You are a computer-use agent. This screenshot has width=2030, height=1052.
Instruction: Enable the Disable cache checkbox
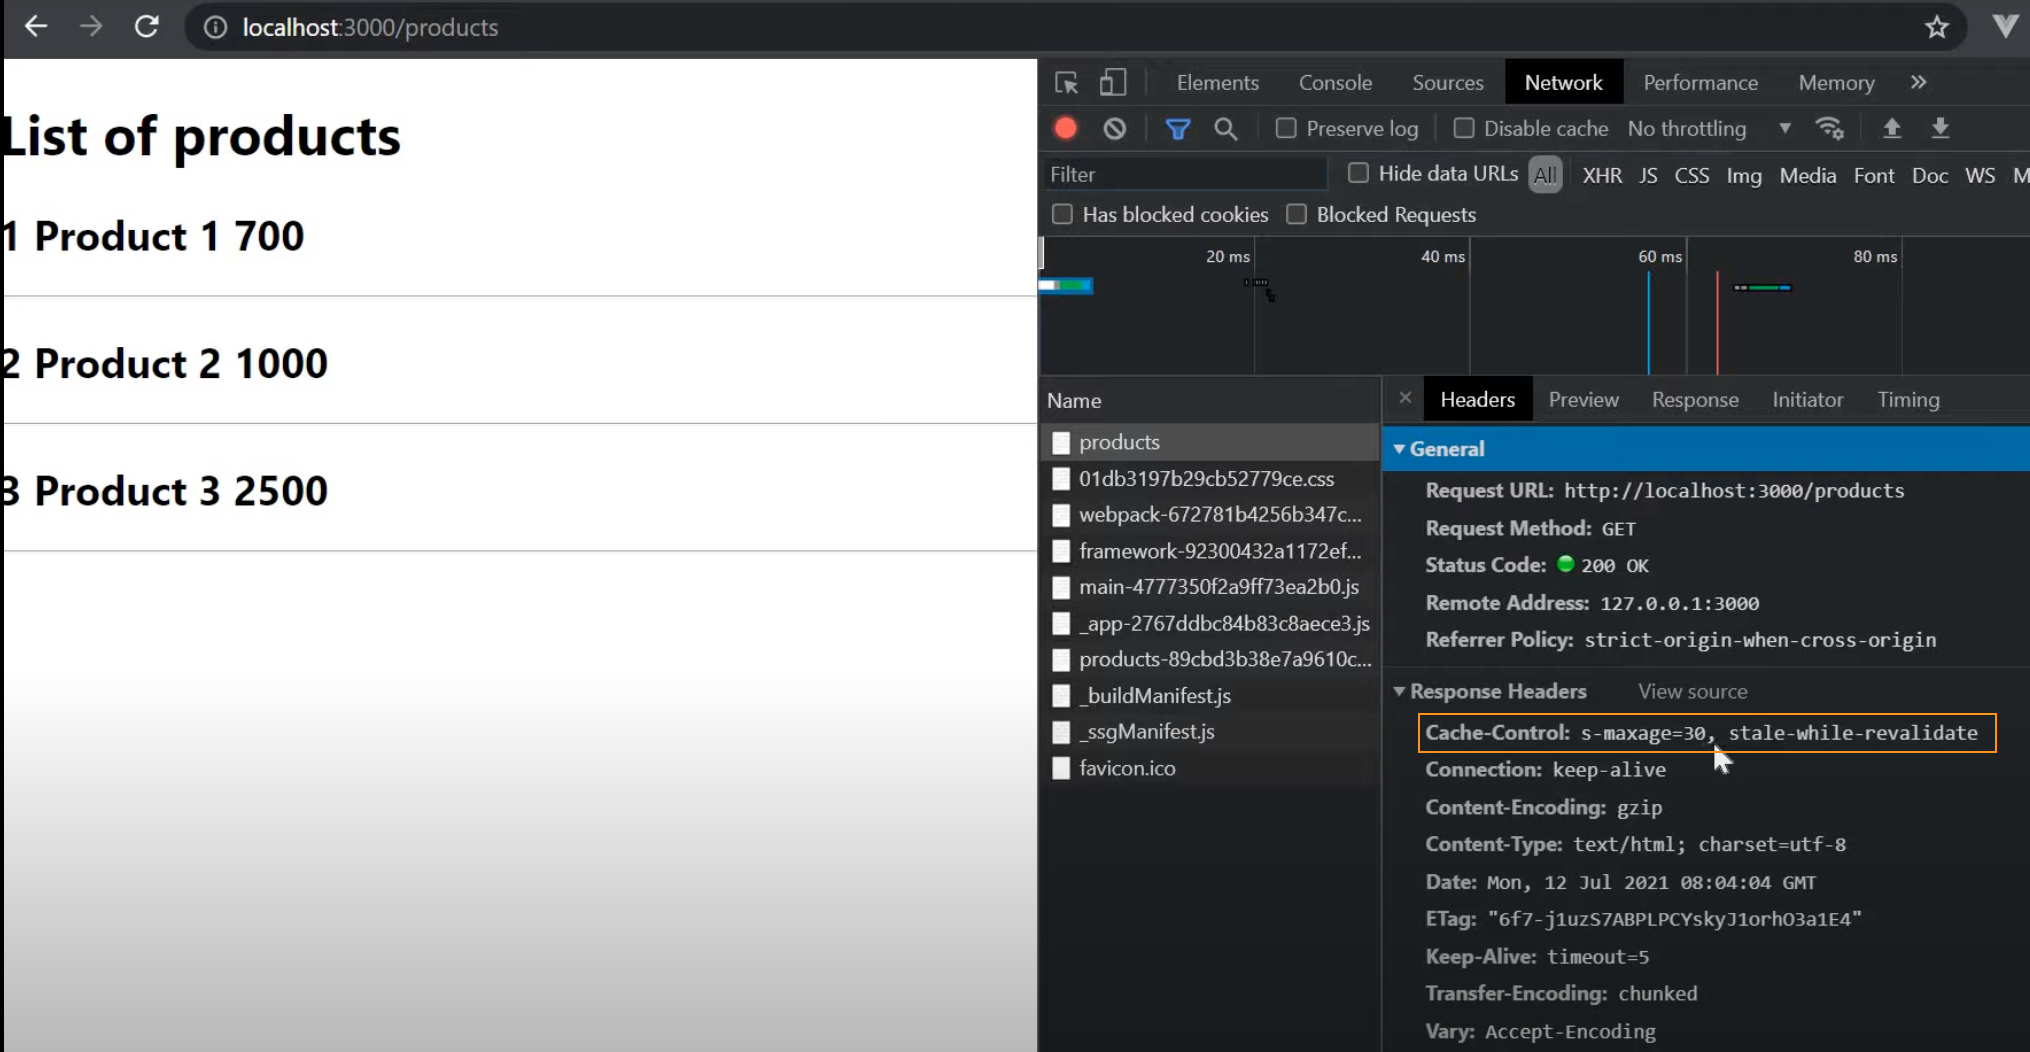tap(1464, 128)
